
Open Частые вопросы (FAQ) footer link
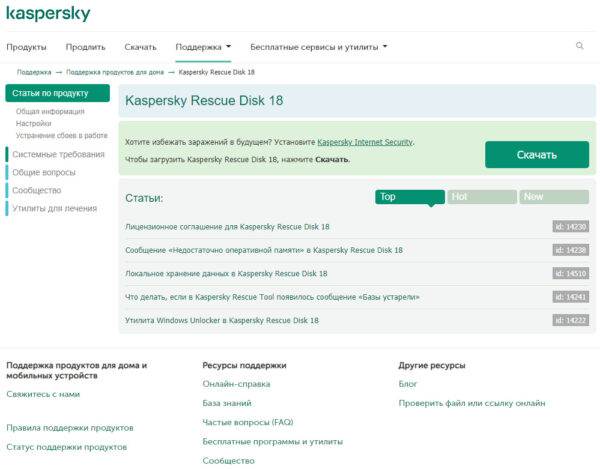pyautogui.click(x=248, y=422)
